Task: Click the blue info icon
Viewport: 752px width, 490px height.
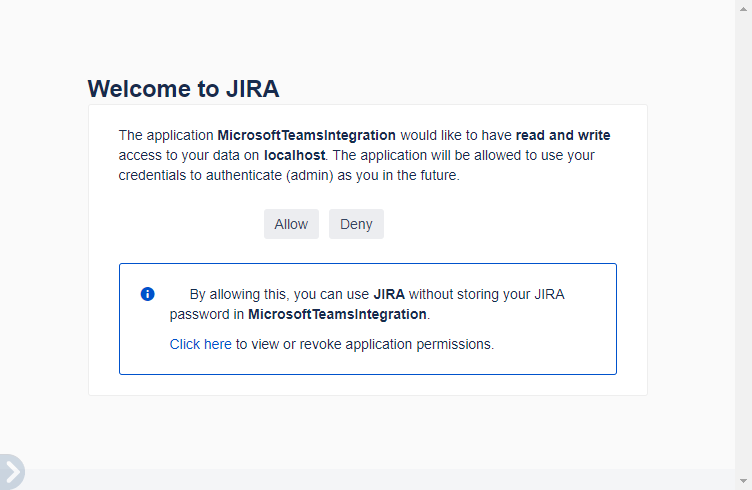Action: [147, 294]
